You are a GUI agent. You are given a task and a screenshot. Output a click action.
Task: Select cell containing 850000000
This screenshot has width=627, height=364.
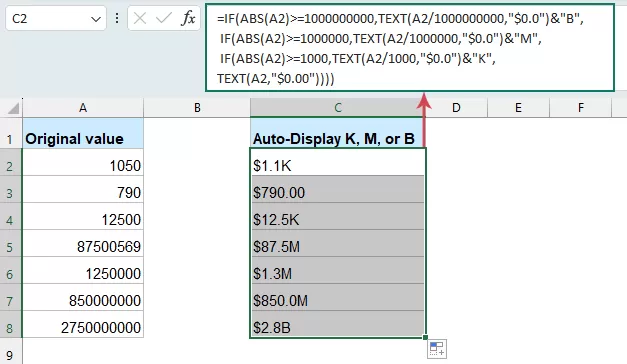click(x=83, y=297)
